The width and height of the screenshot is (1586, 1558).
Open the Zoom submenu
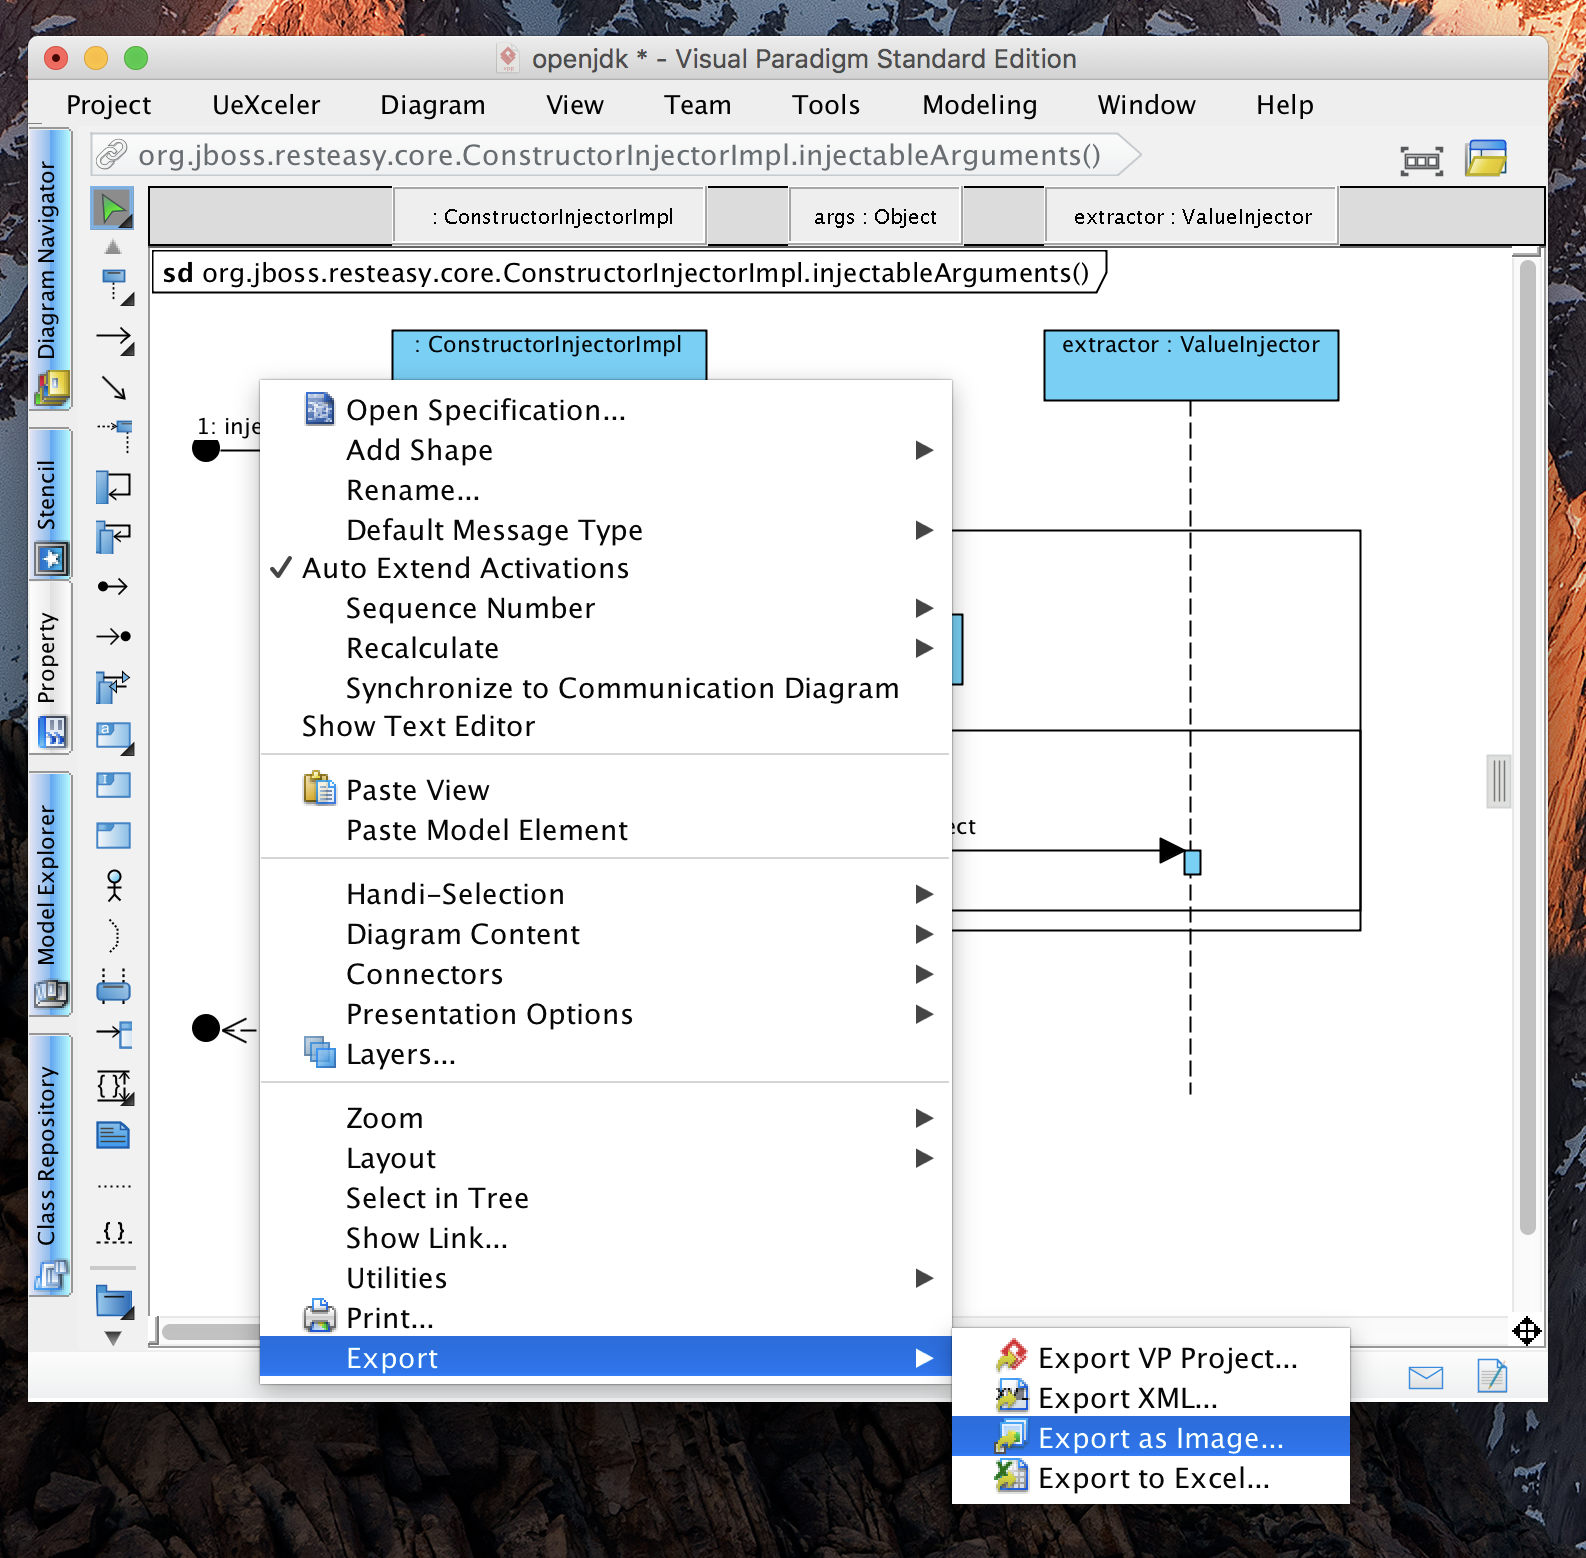(x=604, y=1118)
